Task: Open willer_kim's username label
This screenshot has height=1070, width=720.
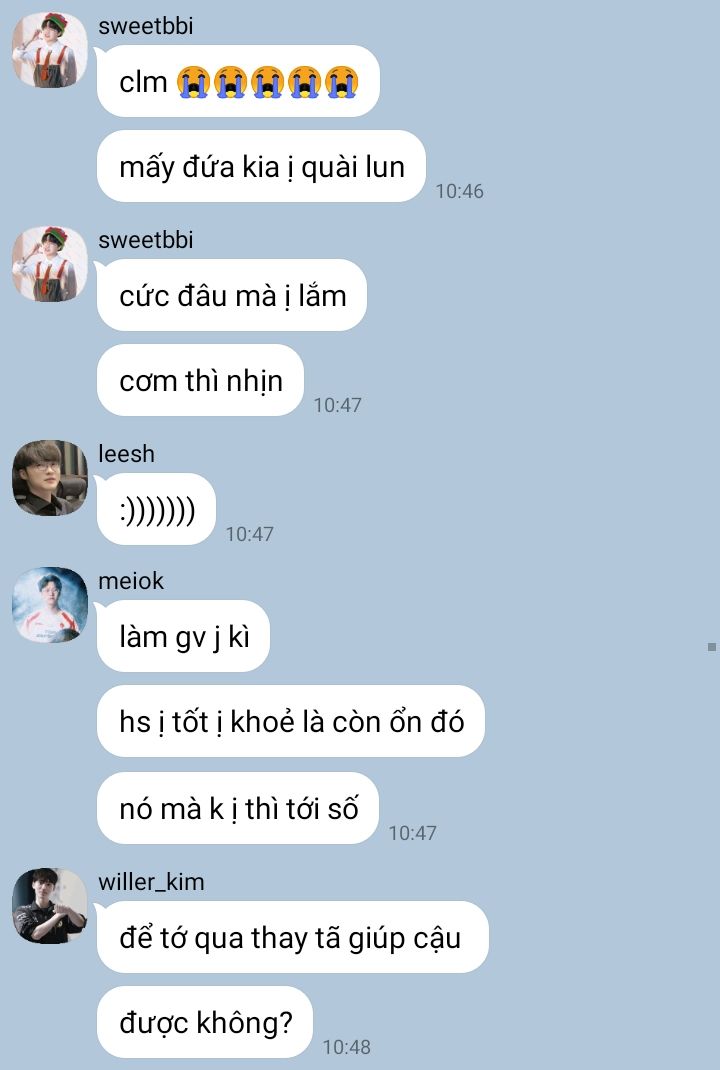Action: tap(151, 882)
